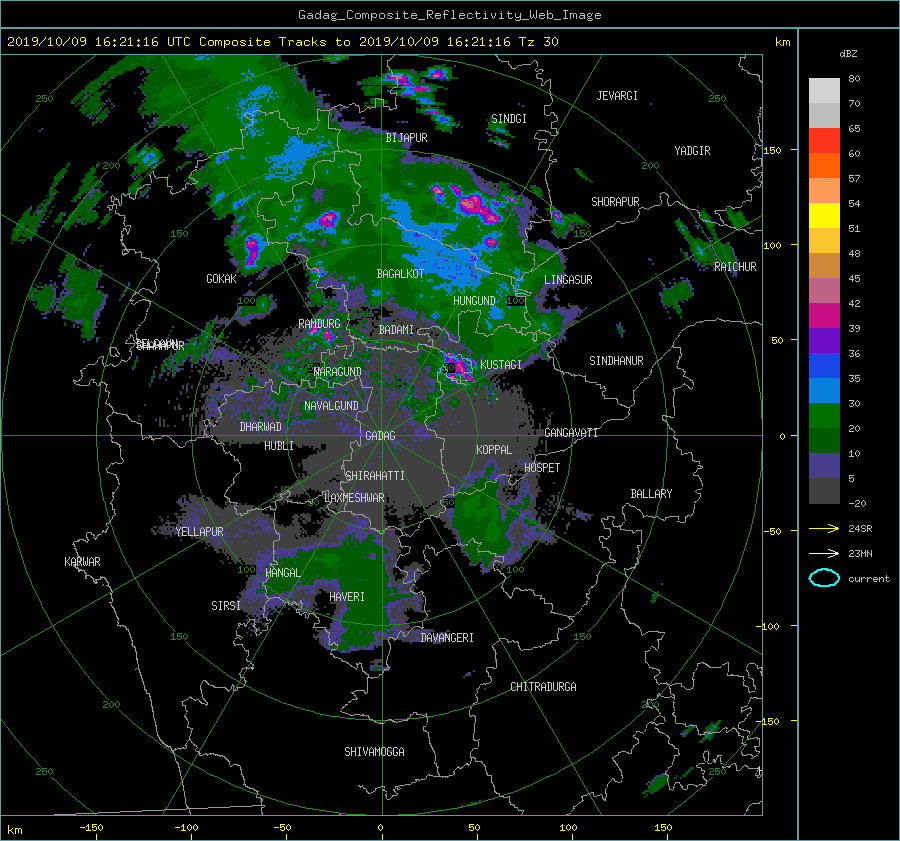
Task: Click the SHIVAMOGGA city label
Action: (374, 751)
